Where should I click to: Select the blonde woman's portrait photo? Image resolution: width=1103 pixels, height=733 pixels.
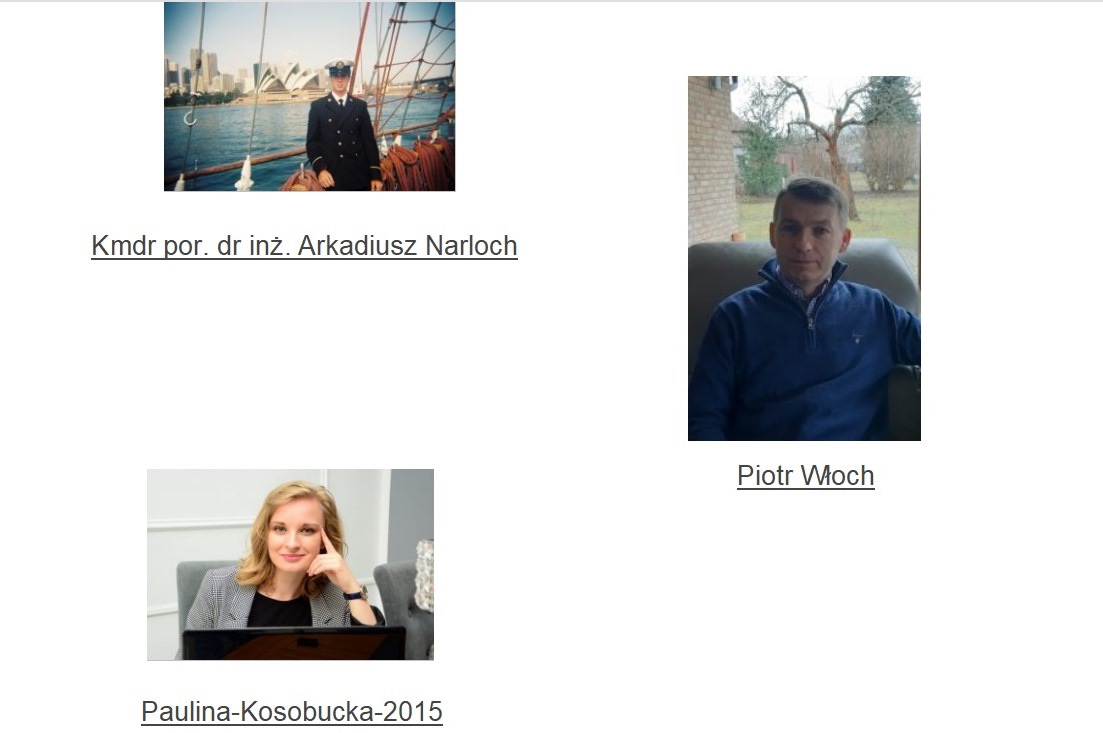click(291, 564)
